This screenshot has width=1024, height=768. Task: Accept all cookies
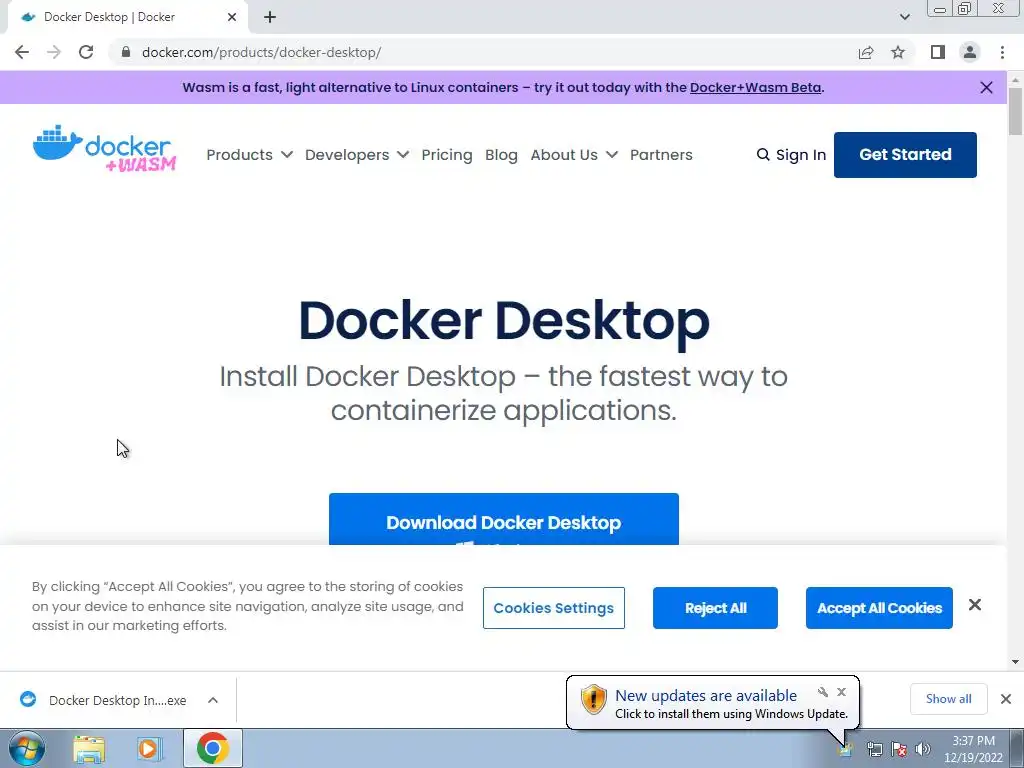(x=879, y=608)
